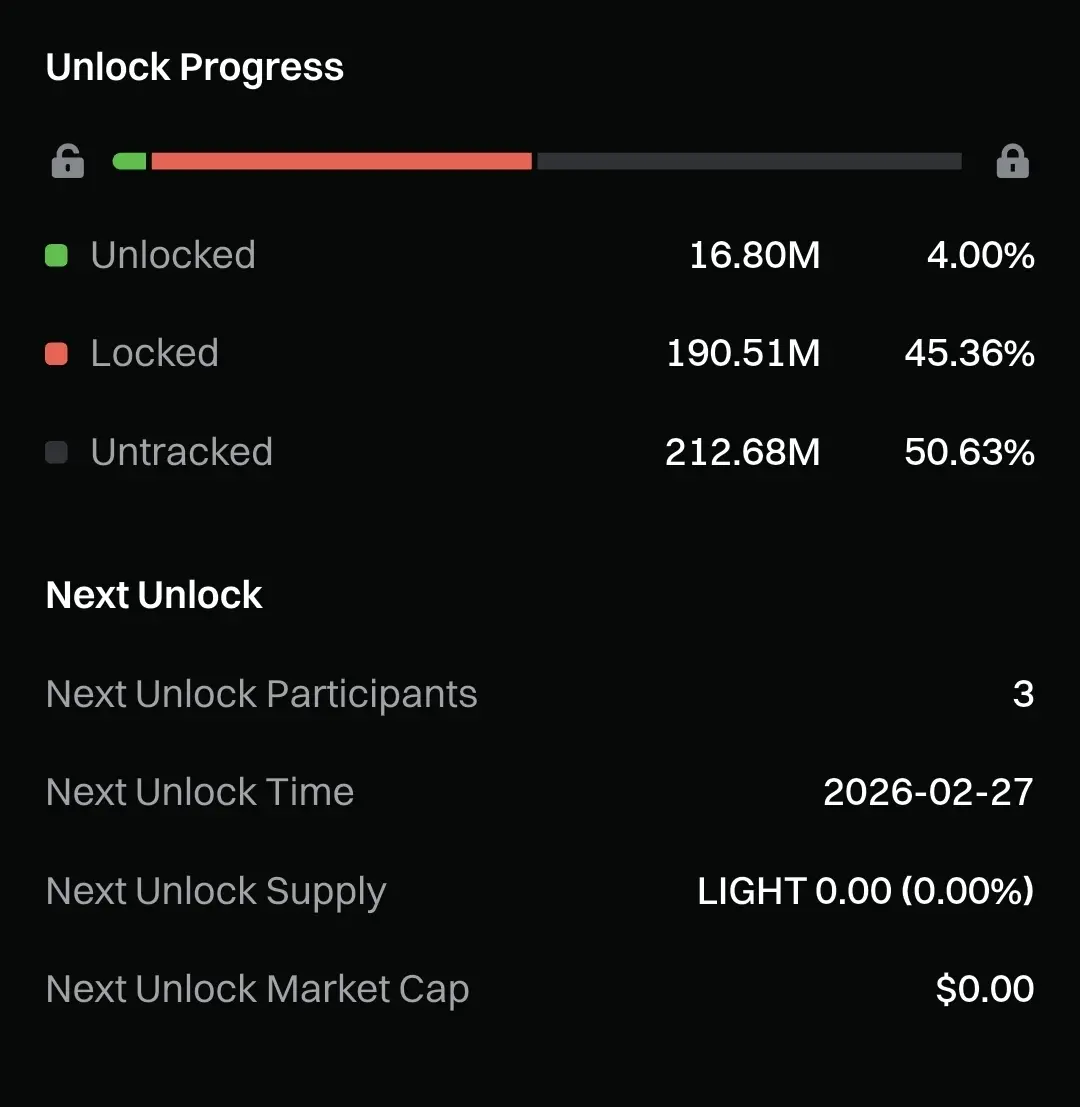
Task: Click the red Locked legend dot
Action: tap(57, 354)
